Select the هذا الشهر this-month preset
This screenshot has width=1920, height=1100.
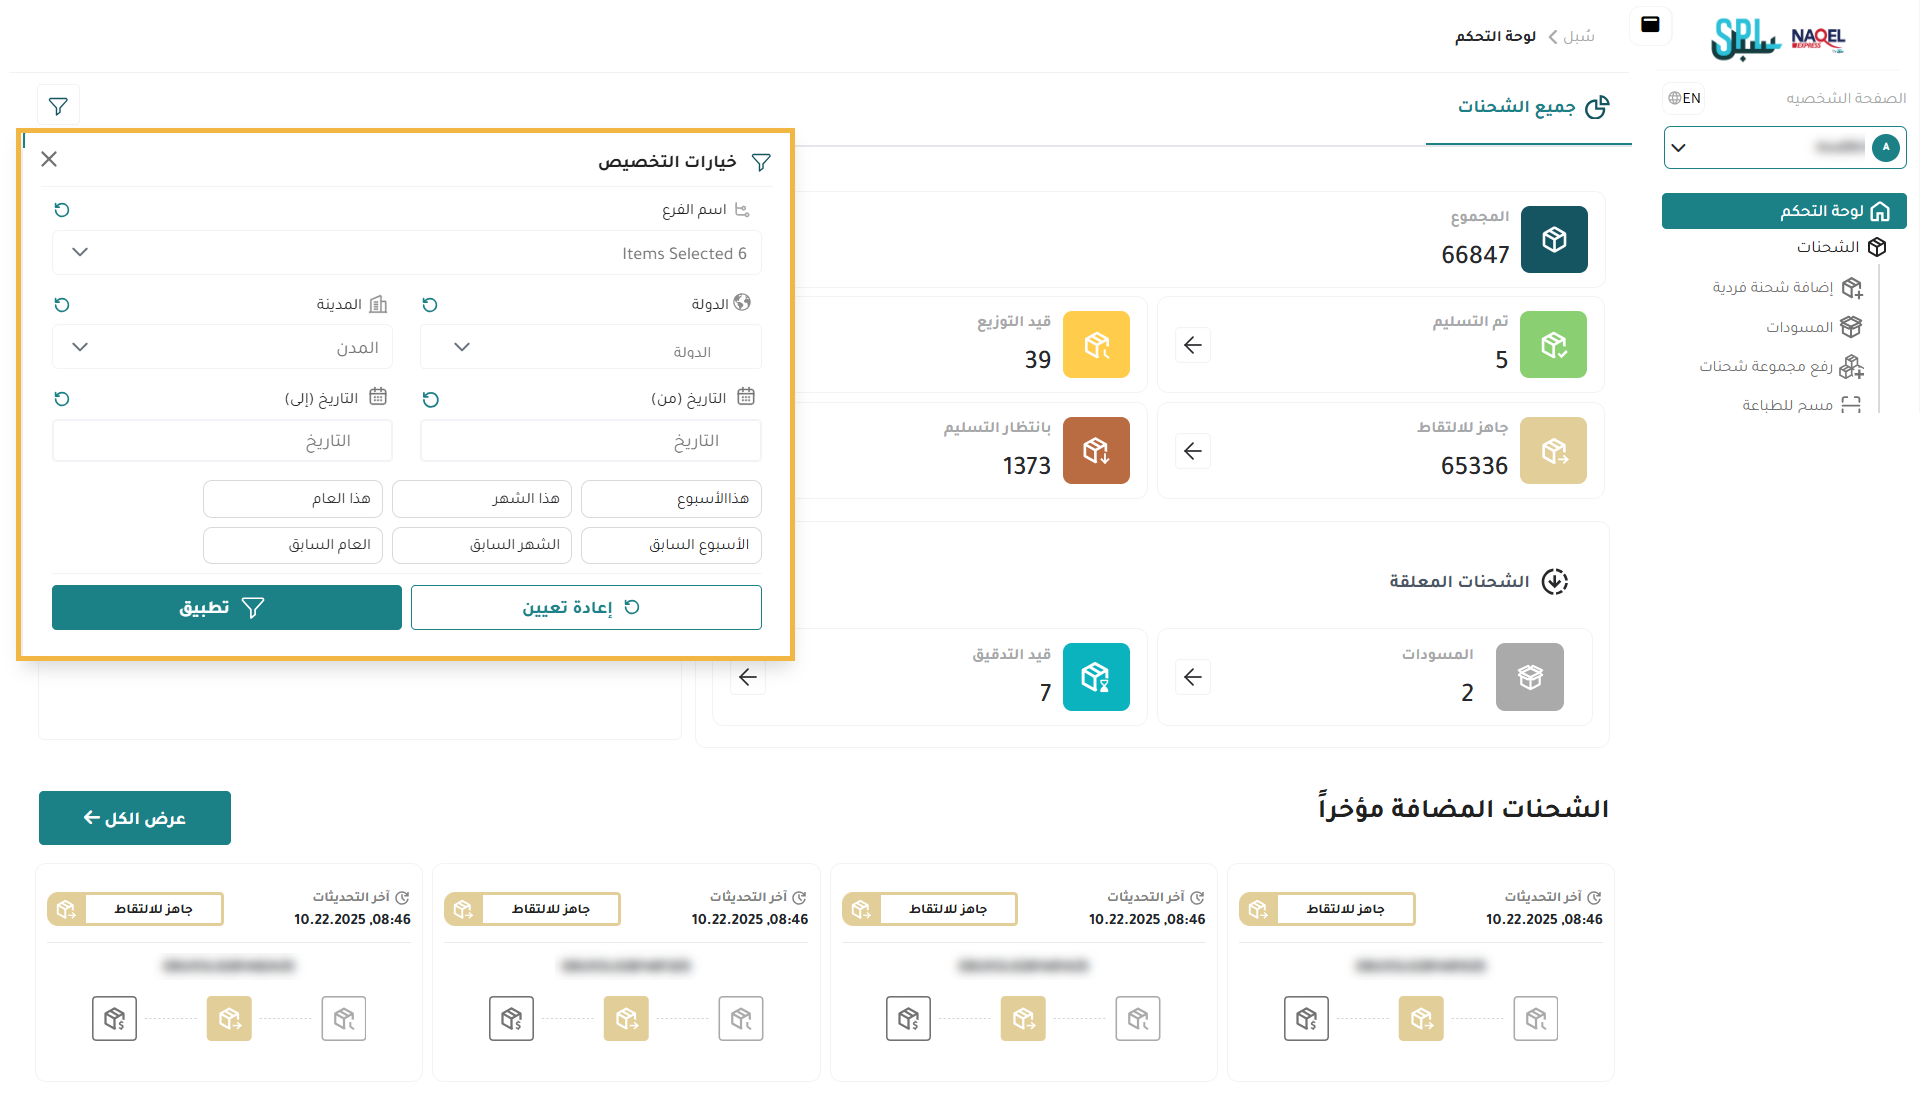point(482,499)
